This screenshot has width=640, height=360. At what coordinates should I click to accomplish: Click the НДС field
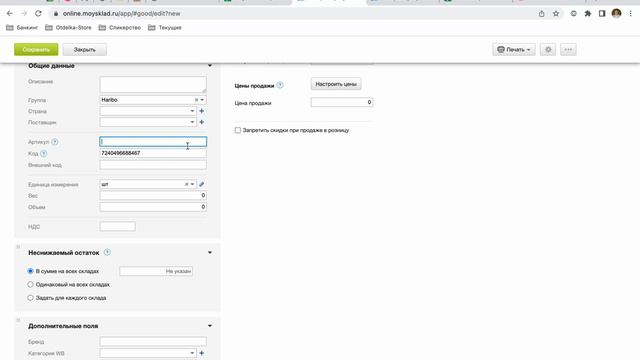coord(118,227)
